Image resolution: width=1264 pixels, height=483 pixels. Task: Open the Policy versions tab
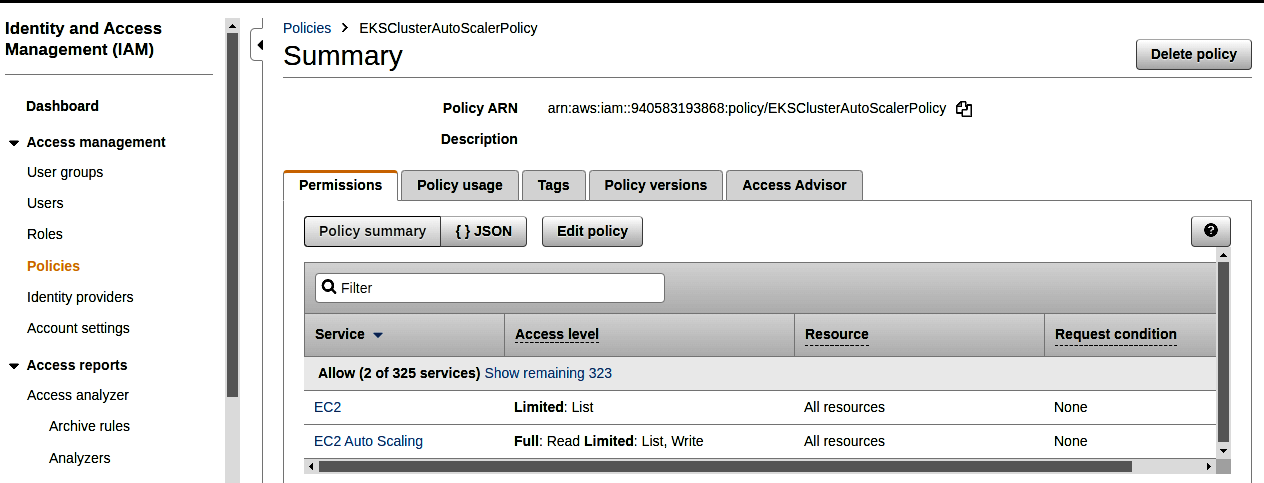point(656,185)
